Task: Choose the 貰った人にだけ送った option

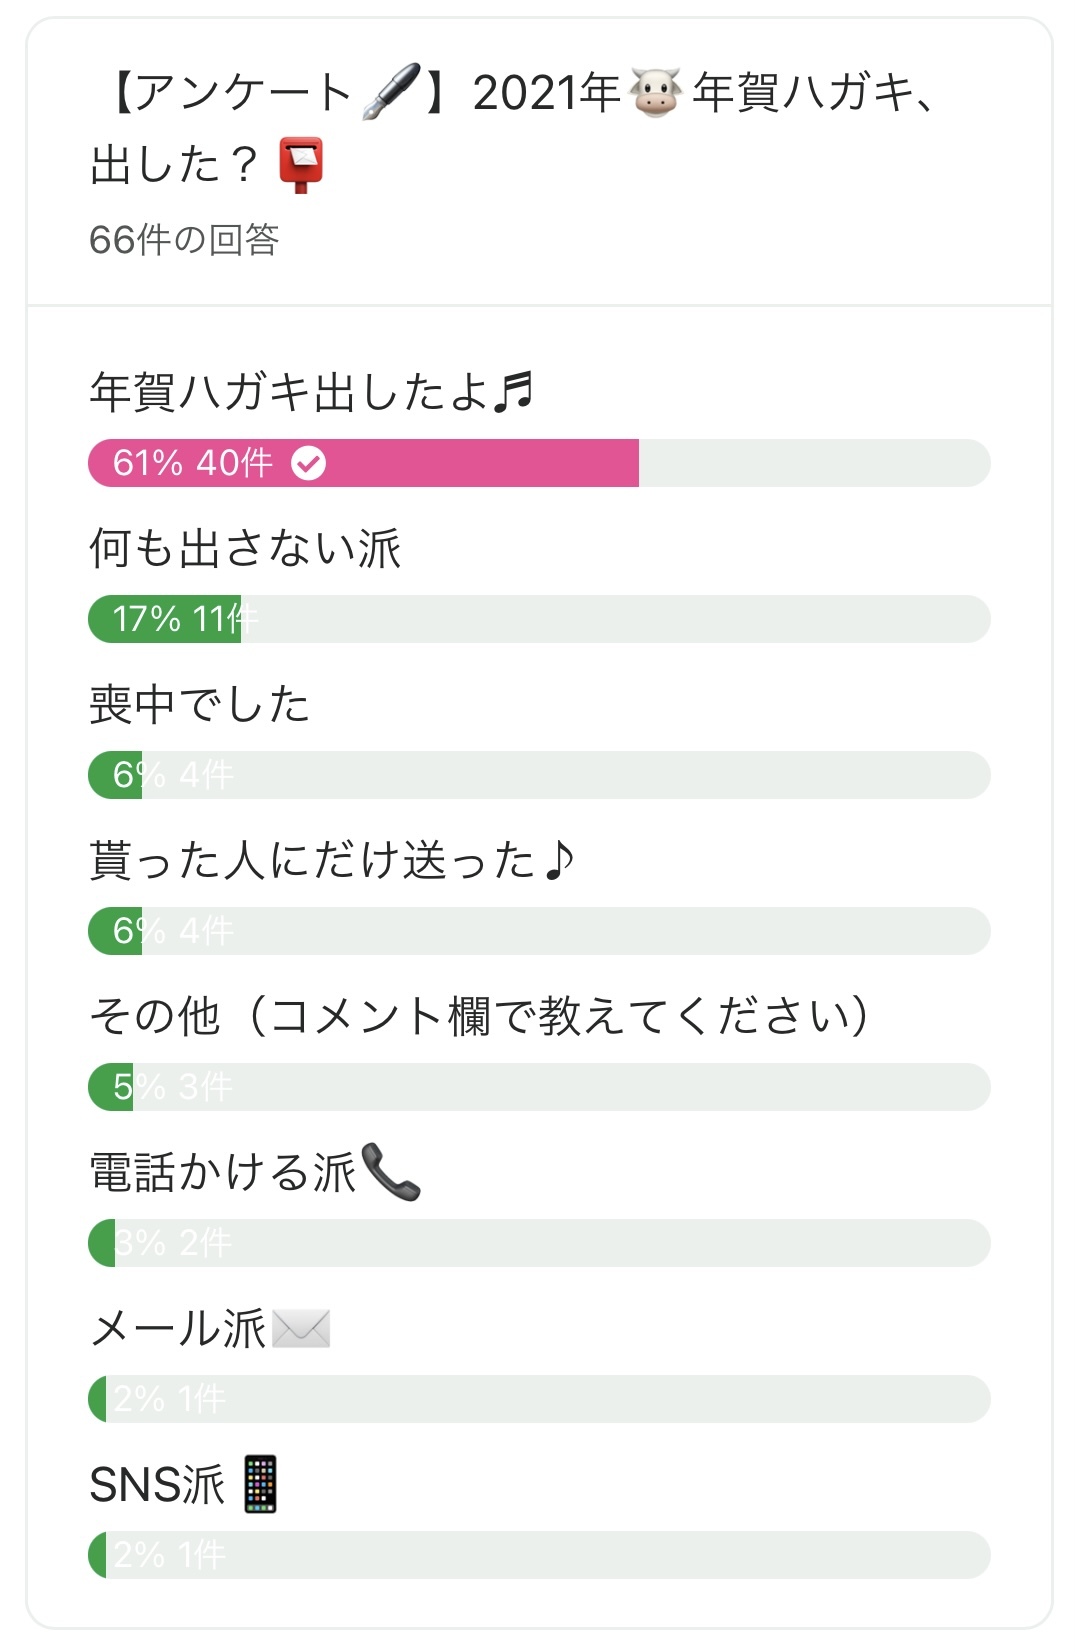Action: (330, 860)
